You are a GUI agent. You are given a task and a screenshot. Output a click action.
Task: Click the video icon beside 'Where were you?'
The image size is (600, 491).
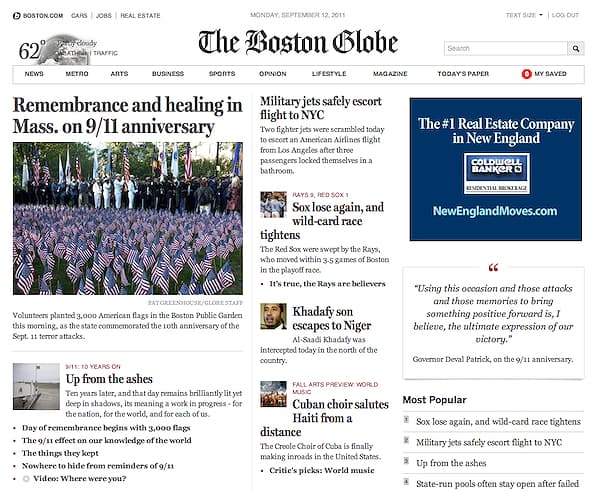[26, 479]
